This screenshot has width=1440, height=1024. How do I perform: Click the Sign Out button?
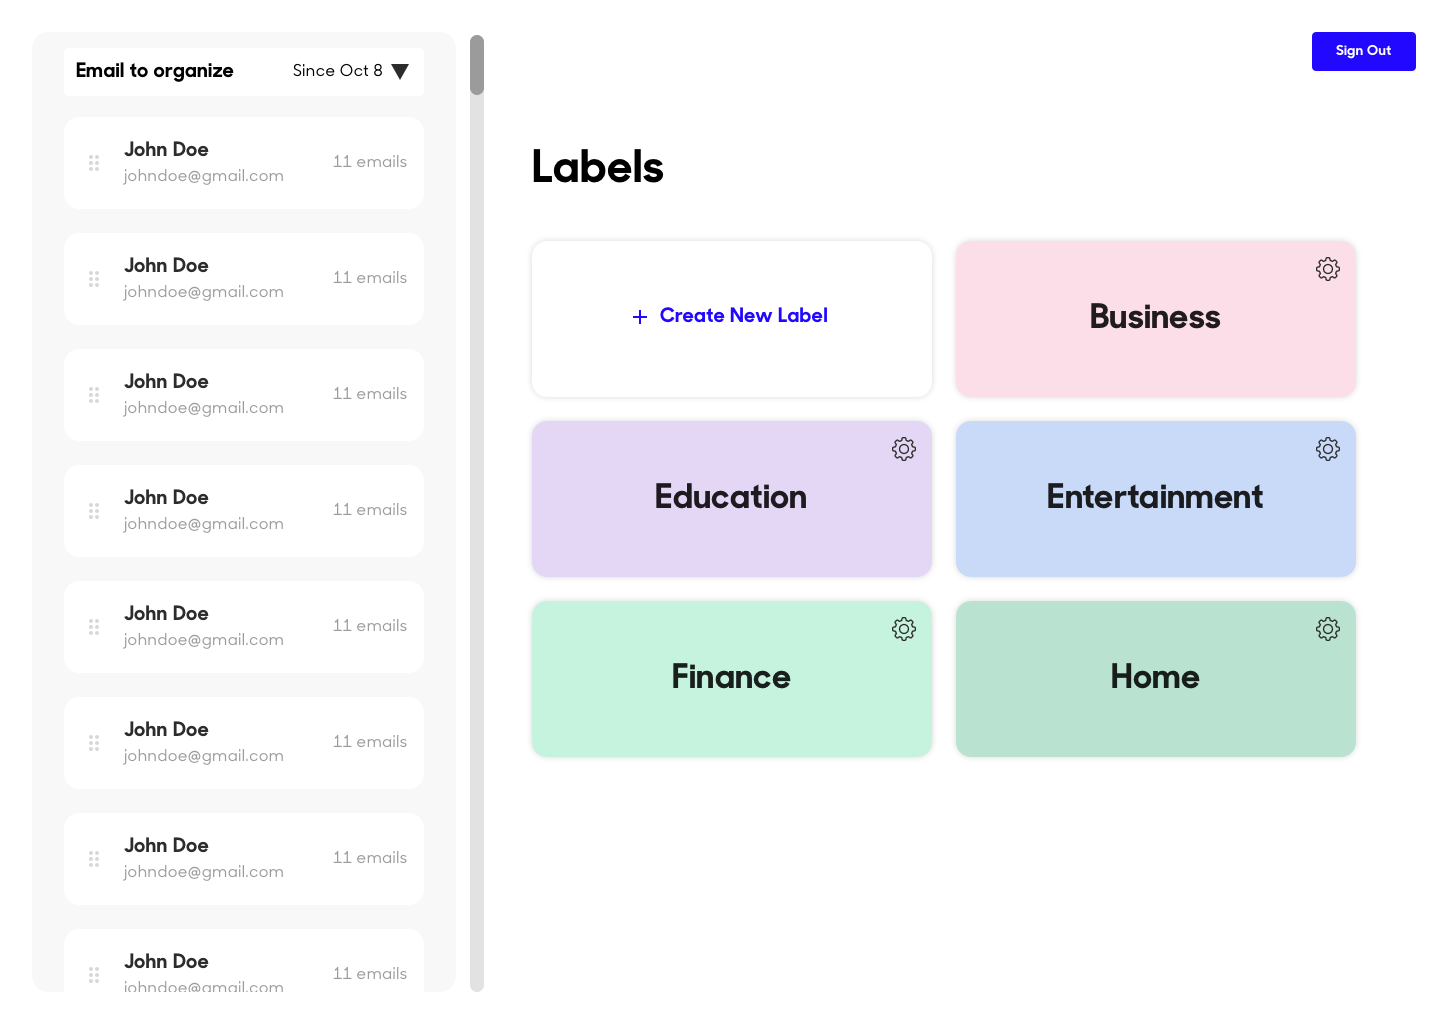[x=1364, y=51]
